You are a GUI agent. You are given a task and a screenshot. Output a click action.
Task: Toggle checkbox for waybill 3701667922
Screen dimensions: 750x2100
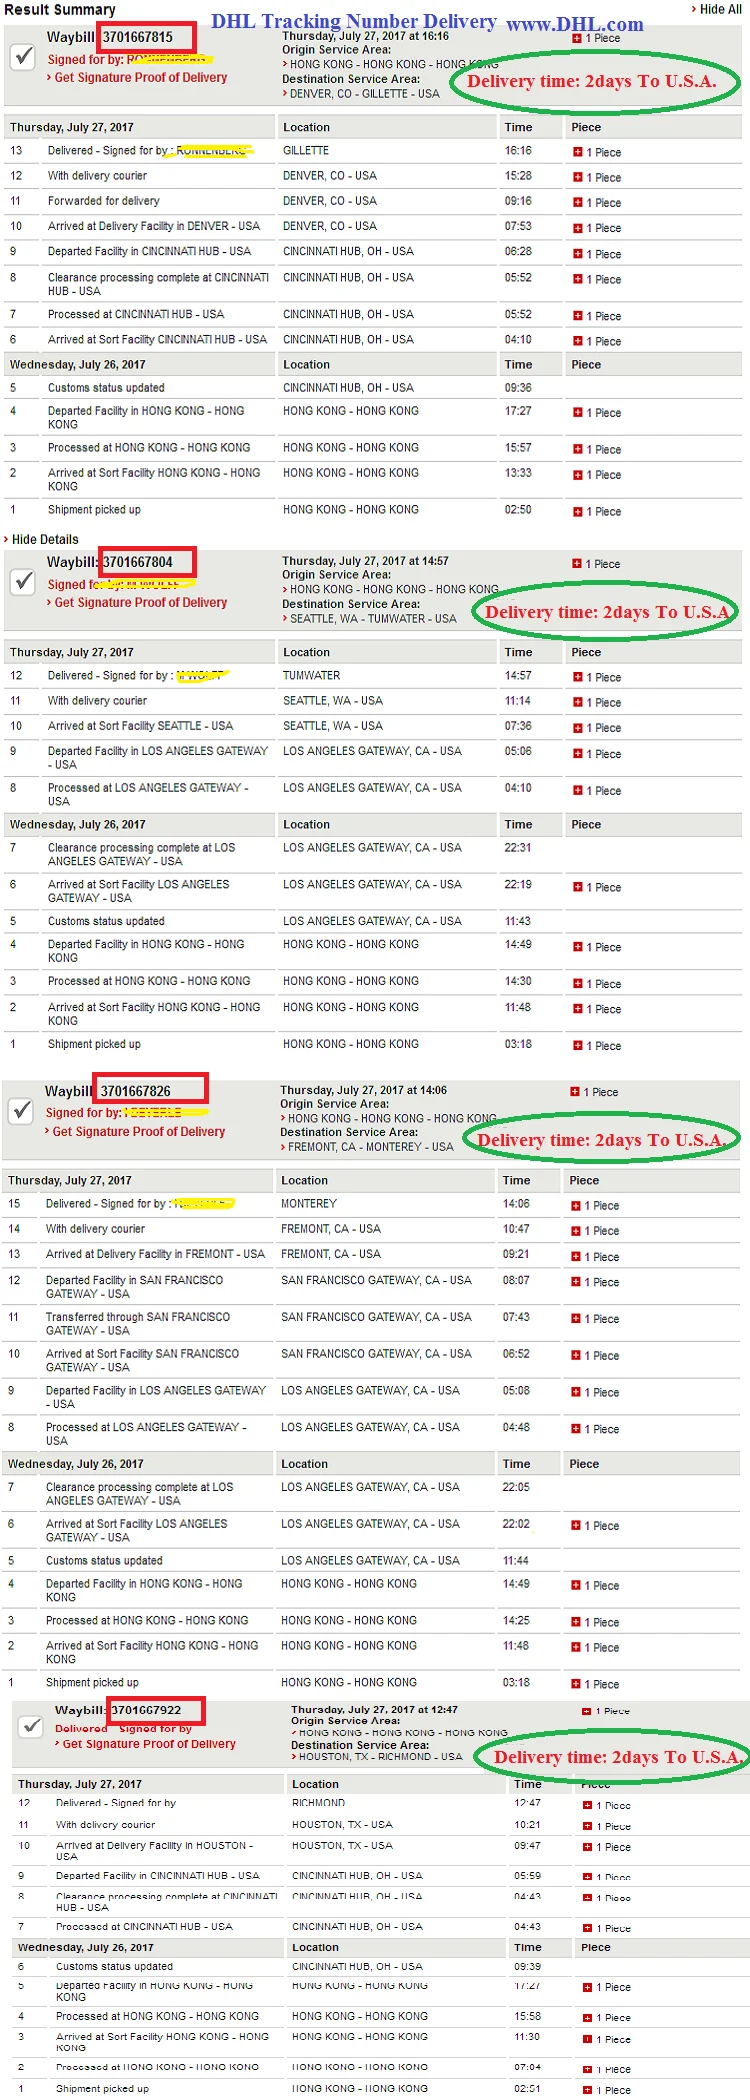click(32, 1726)
